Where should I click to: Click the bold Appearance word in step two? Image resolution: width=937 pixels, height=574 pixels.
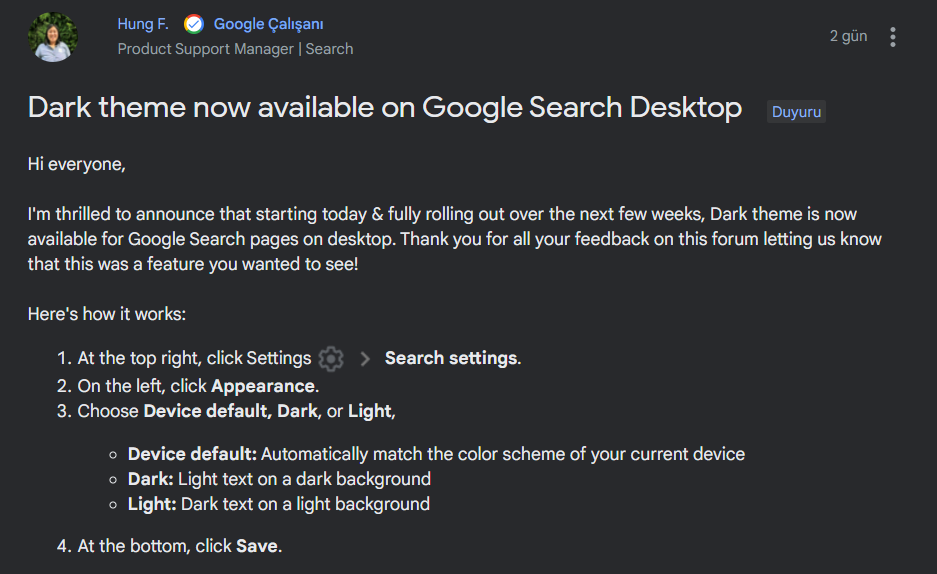pyautogui.click(x=263, y=386)
